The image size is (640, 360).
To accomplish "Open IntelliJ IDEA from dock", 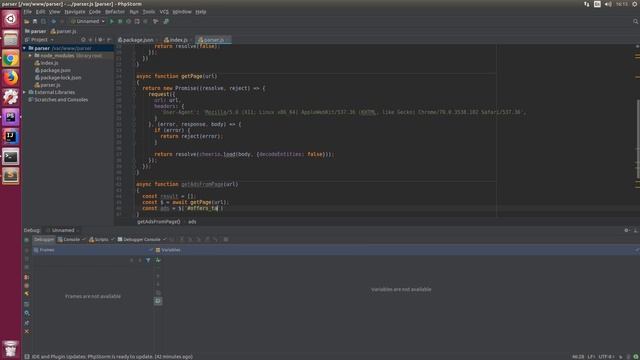I will click(11, 137).
